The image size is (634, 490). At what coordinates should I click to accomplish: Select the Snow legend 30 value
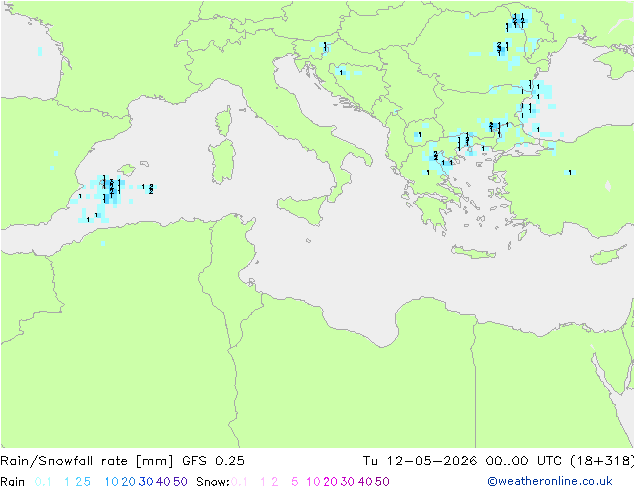point(348,482)
